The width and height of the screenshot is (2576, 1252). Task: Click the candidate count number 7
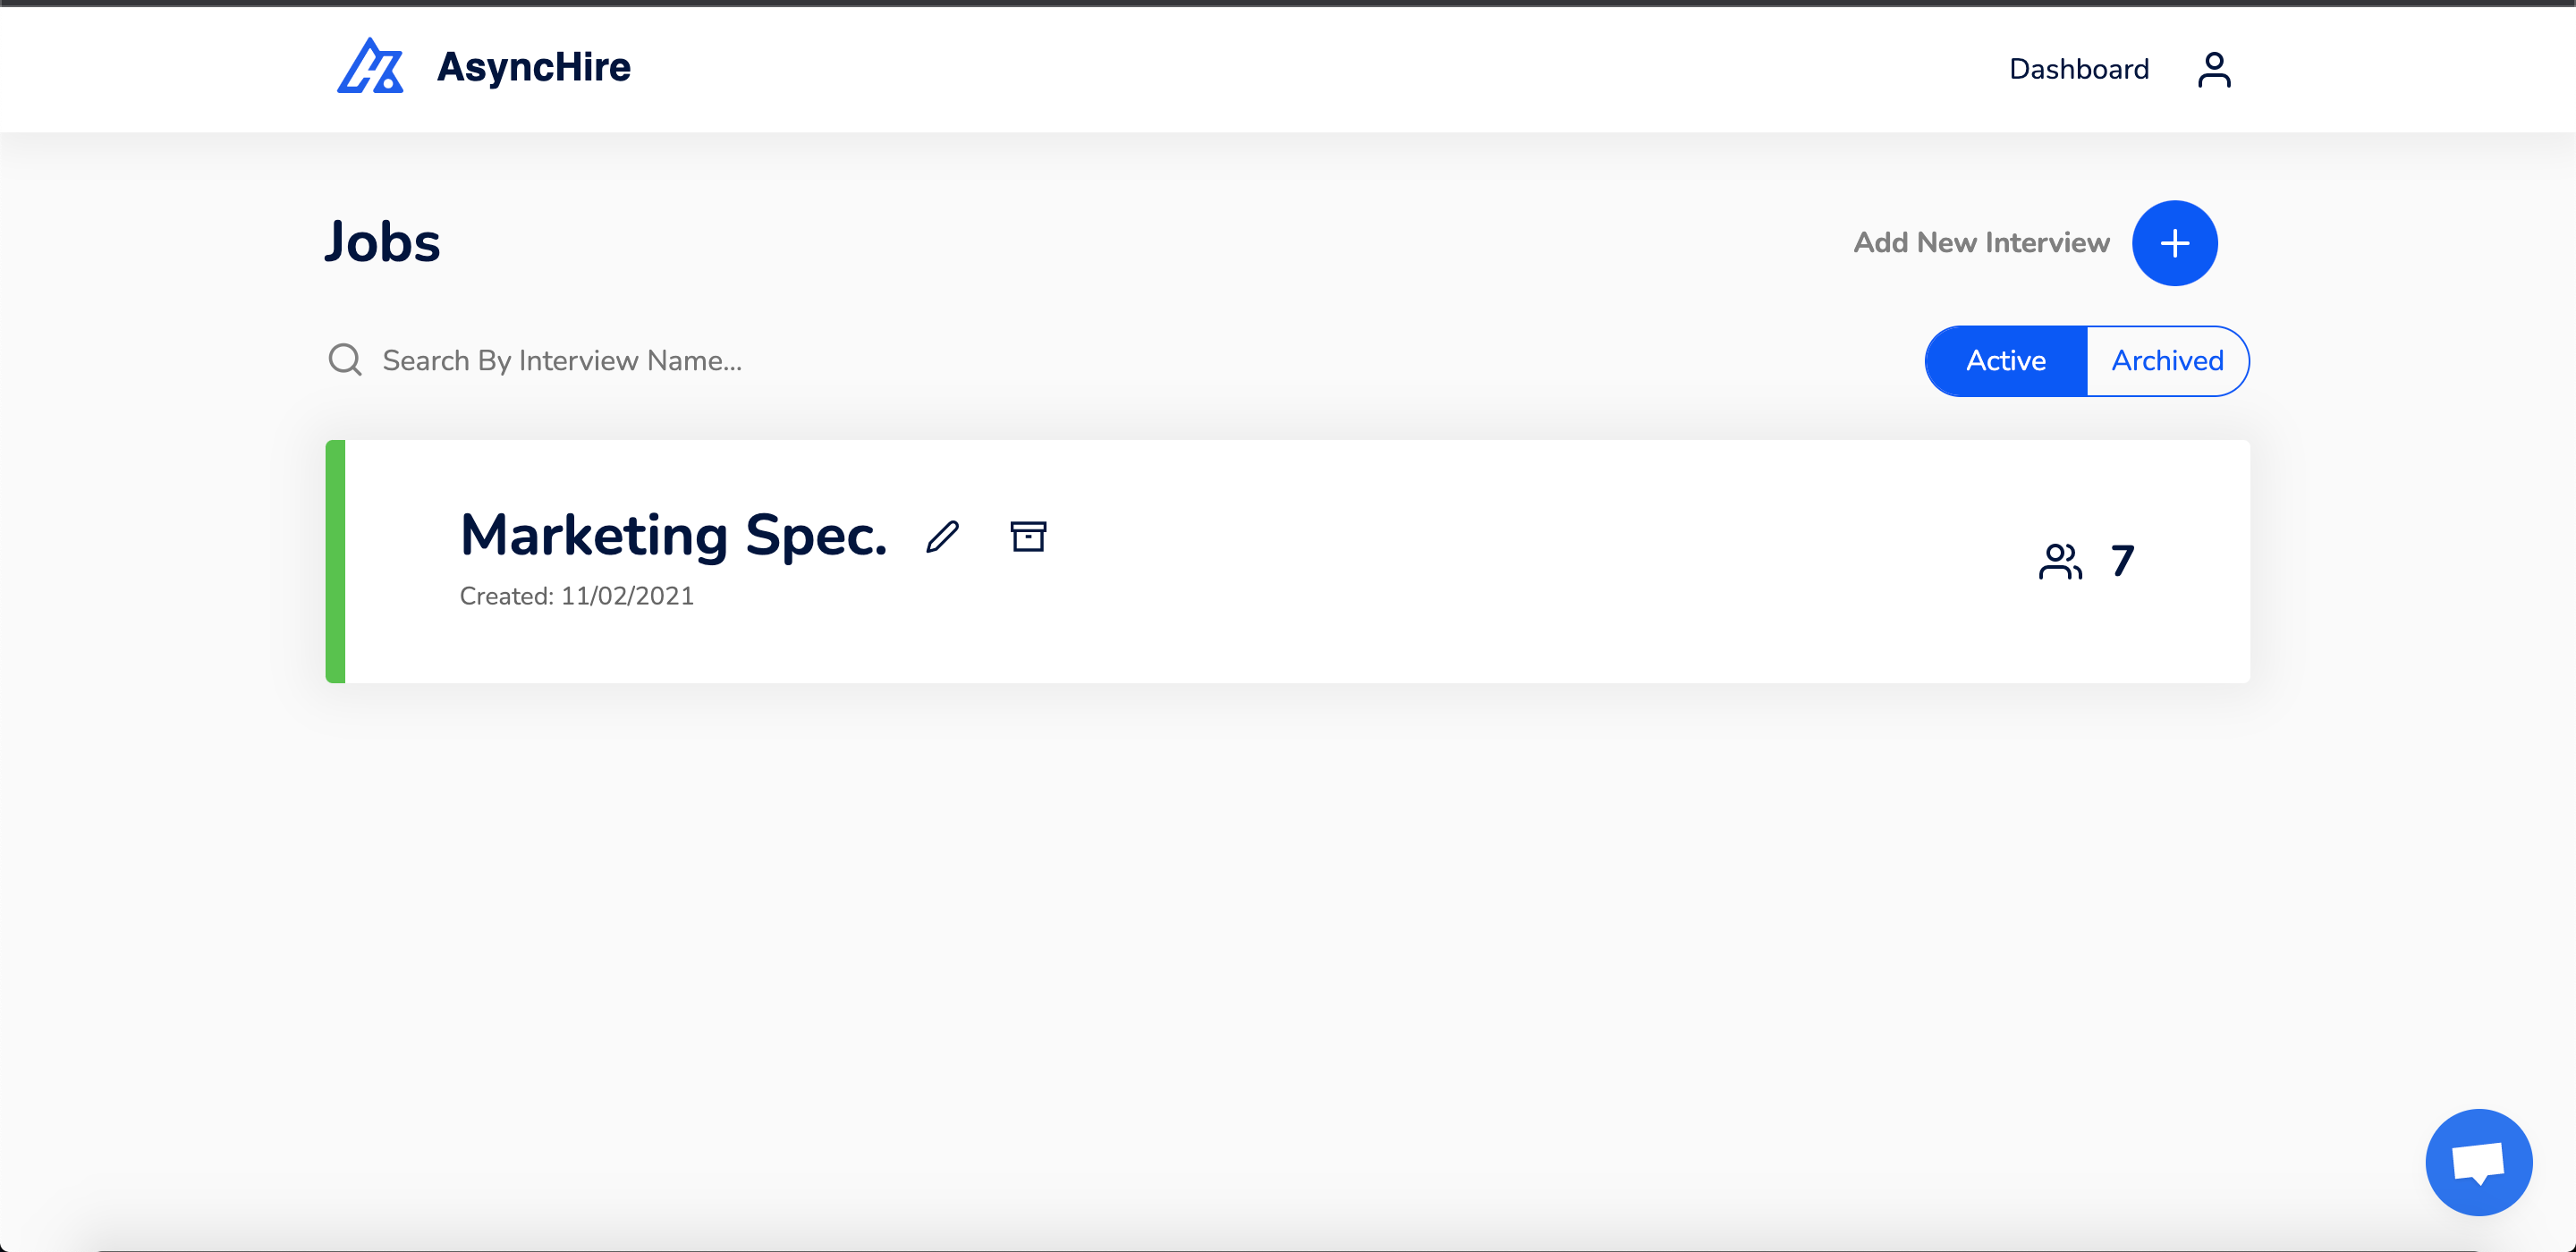[x=2122, y=561]
